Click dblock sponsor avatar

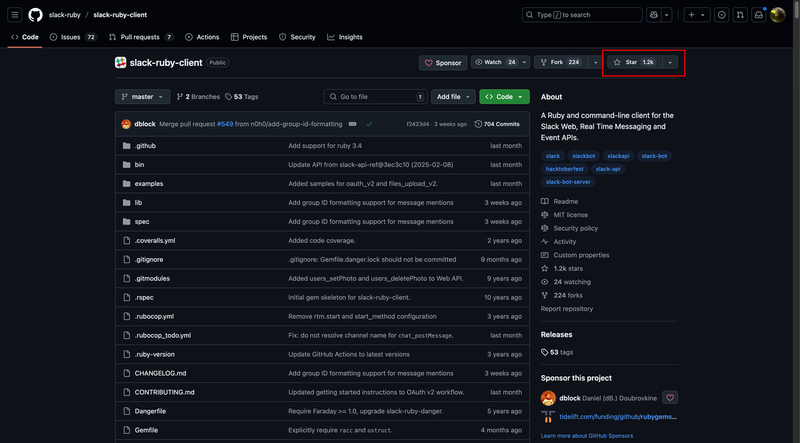point(548,398)
